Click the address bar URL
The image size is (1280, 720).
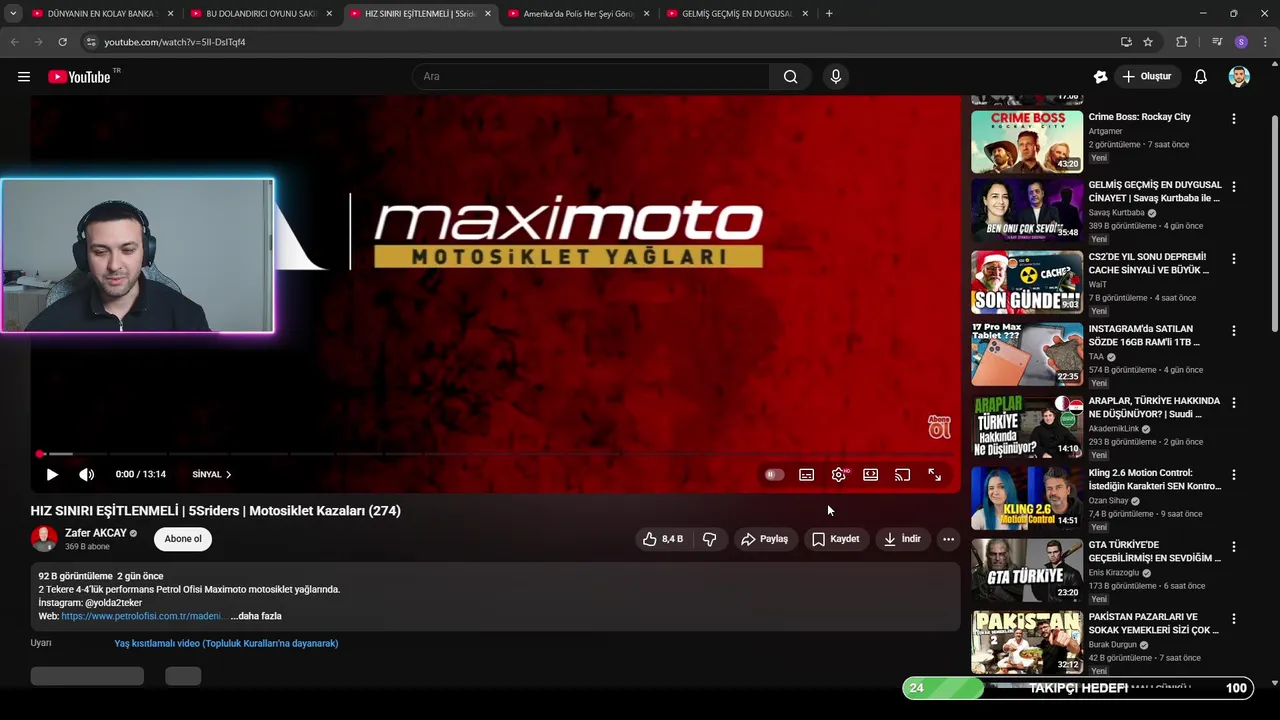coord(175,42)
